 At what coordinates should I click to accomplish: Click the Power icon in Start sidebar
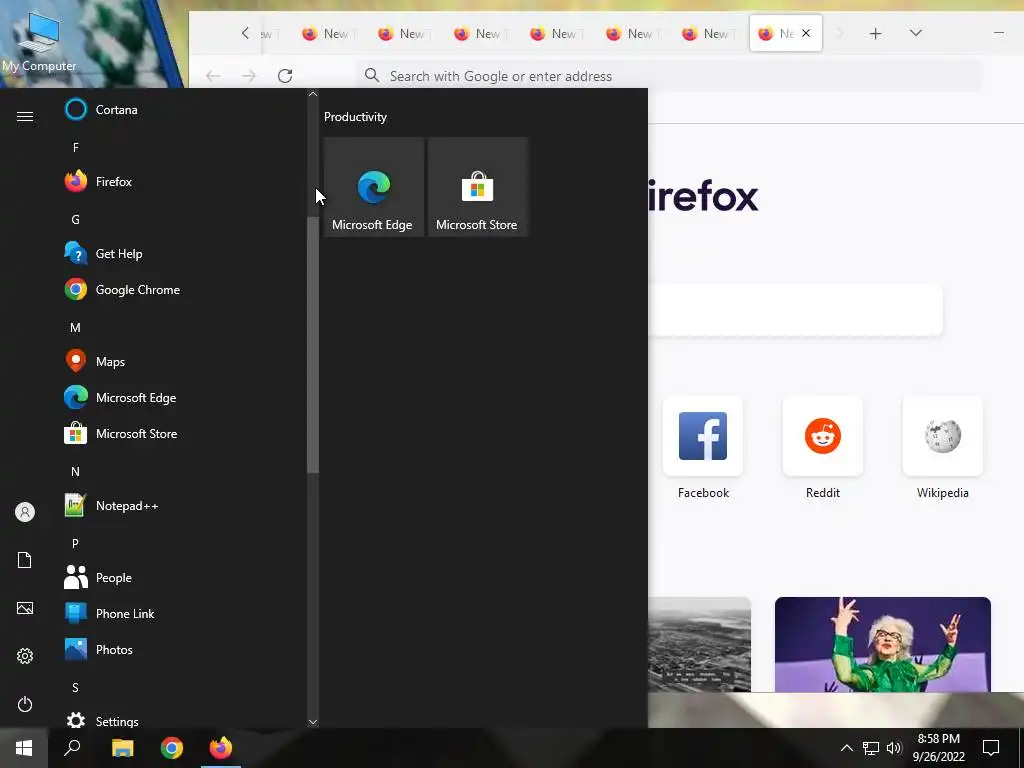coord(25,704)
